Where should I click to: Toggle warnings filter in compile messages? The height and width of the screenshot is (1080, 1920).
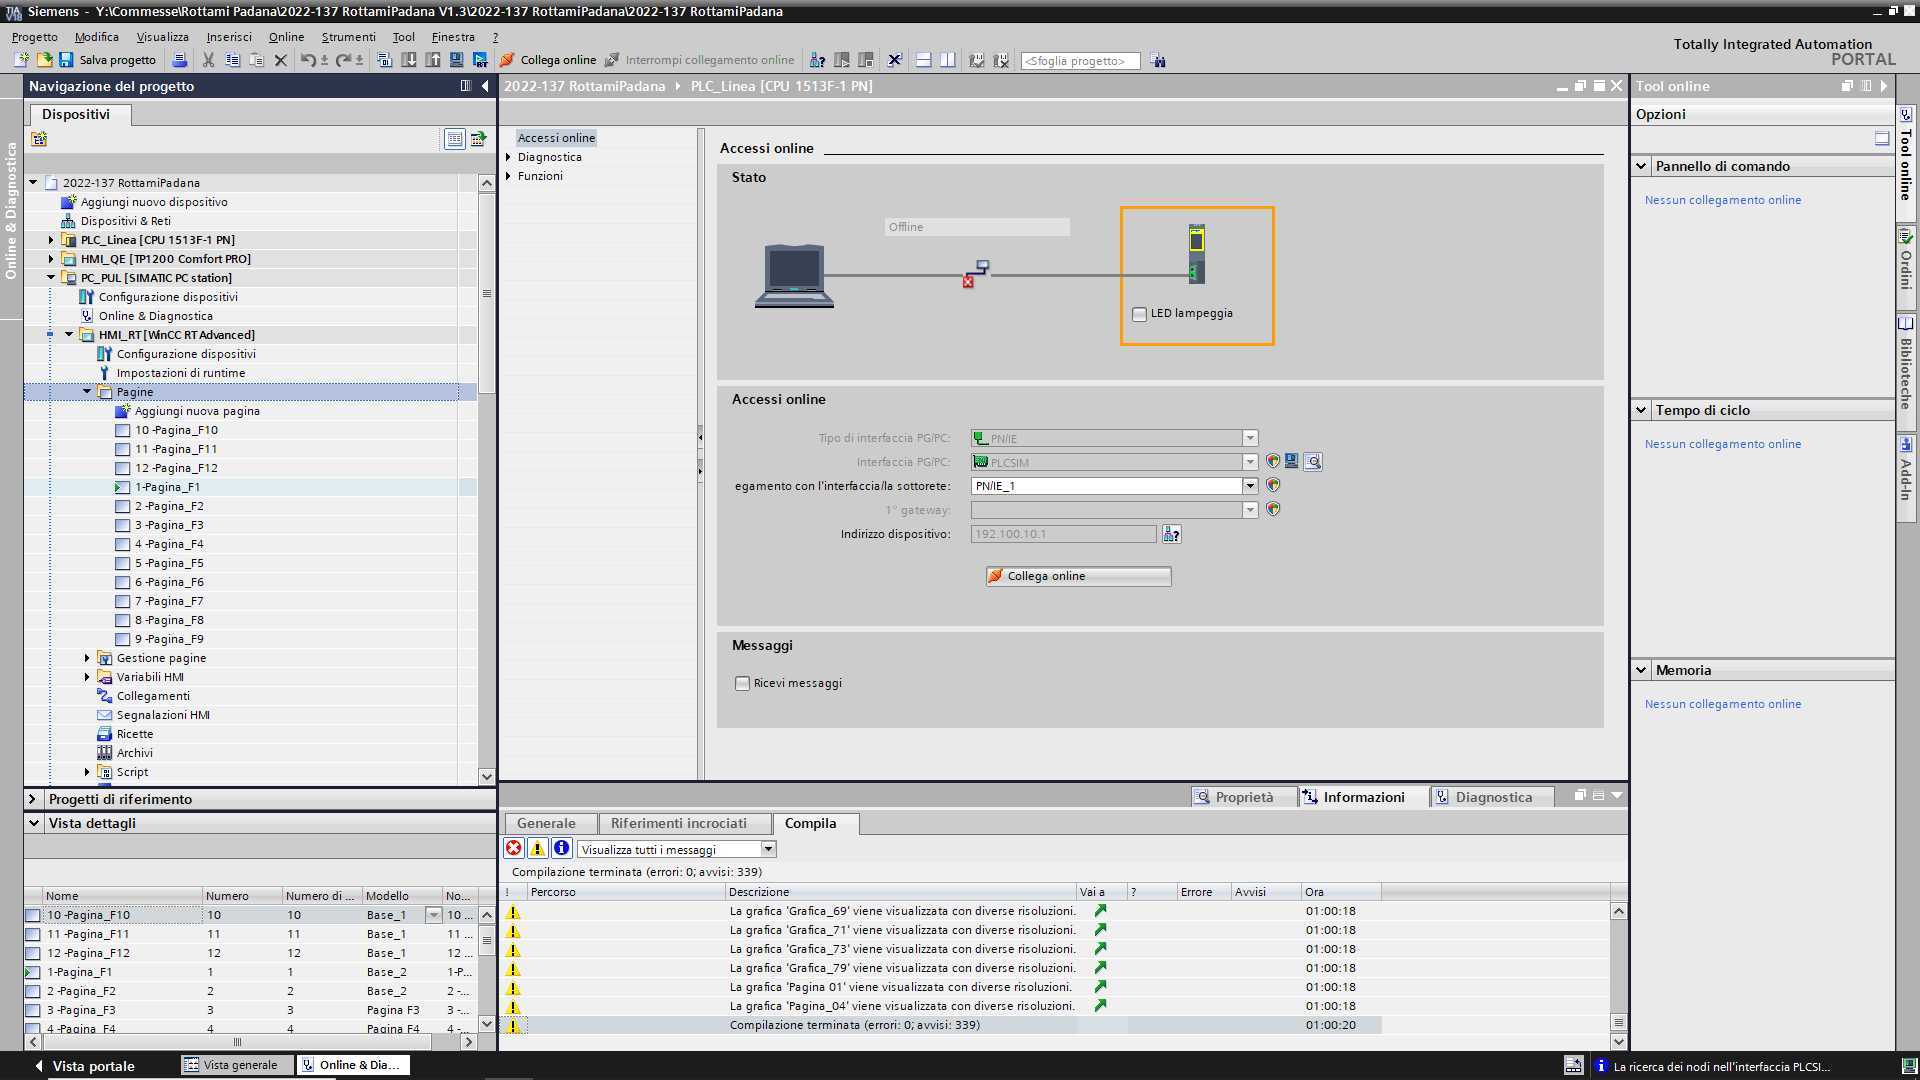click(537, 848)
